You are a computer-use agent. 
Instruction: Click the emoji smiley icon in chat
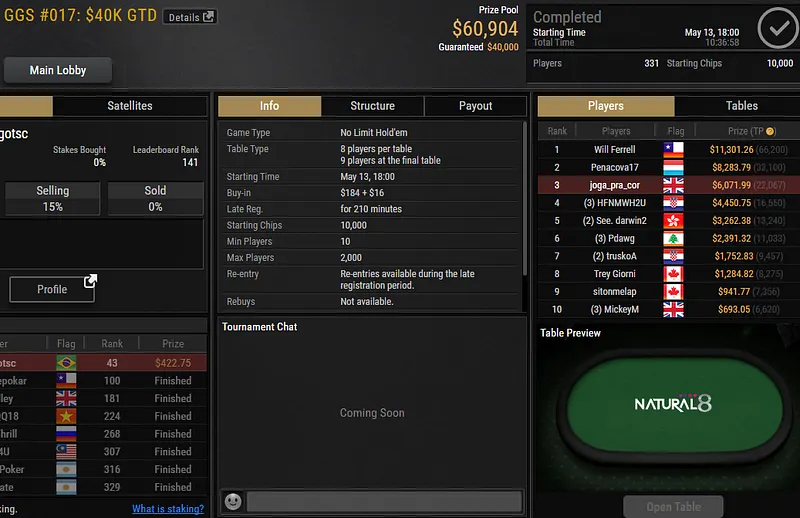(233, 501)
